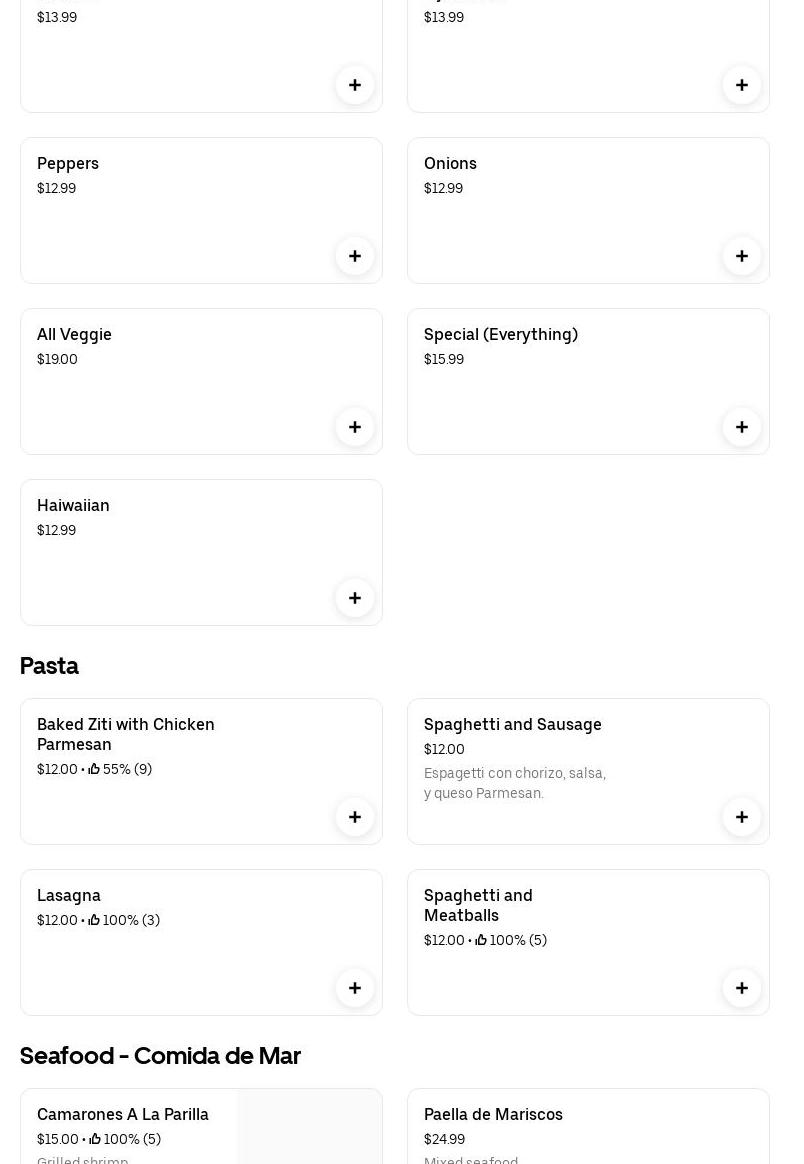Open the Peppers item details

click(x=68, y=164)
